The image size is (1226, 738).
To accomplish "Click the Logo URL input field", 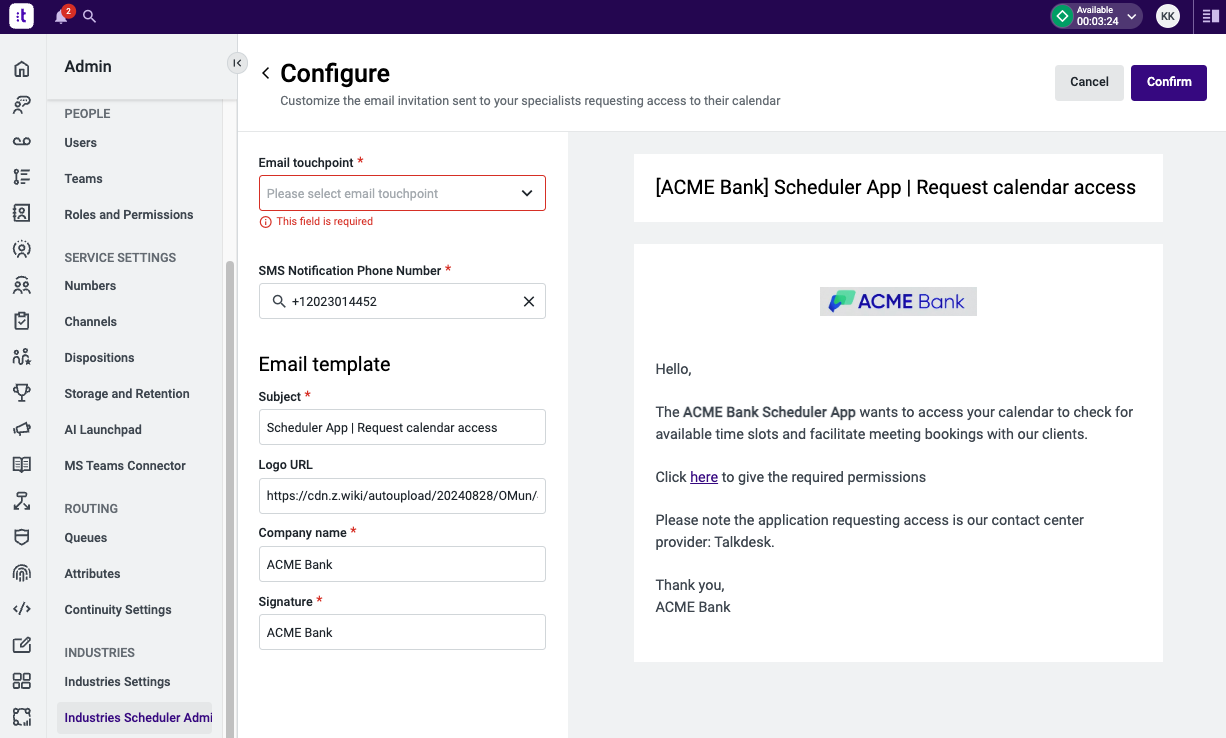I will tap(402, 495).
